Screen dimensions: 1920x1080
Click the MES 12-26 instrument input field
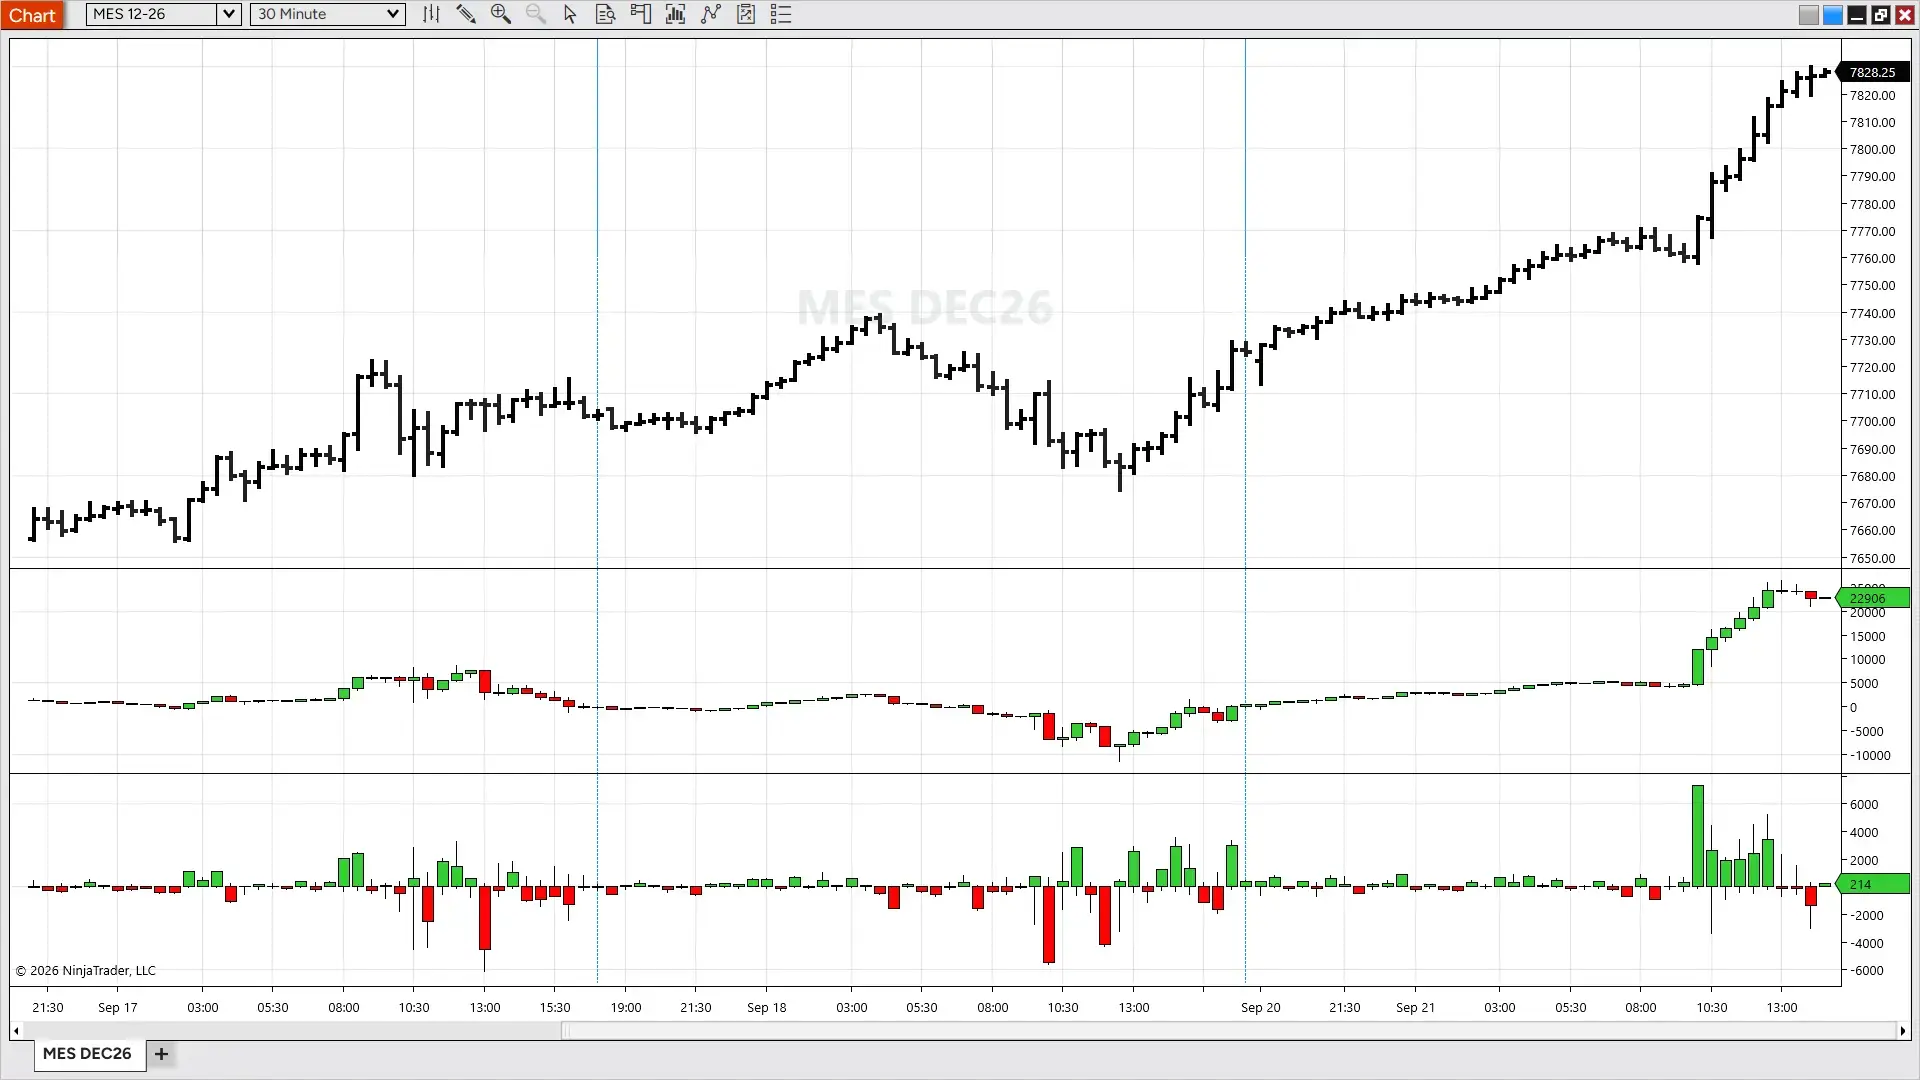[152, 14]
